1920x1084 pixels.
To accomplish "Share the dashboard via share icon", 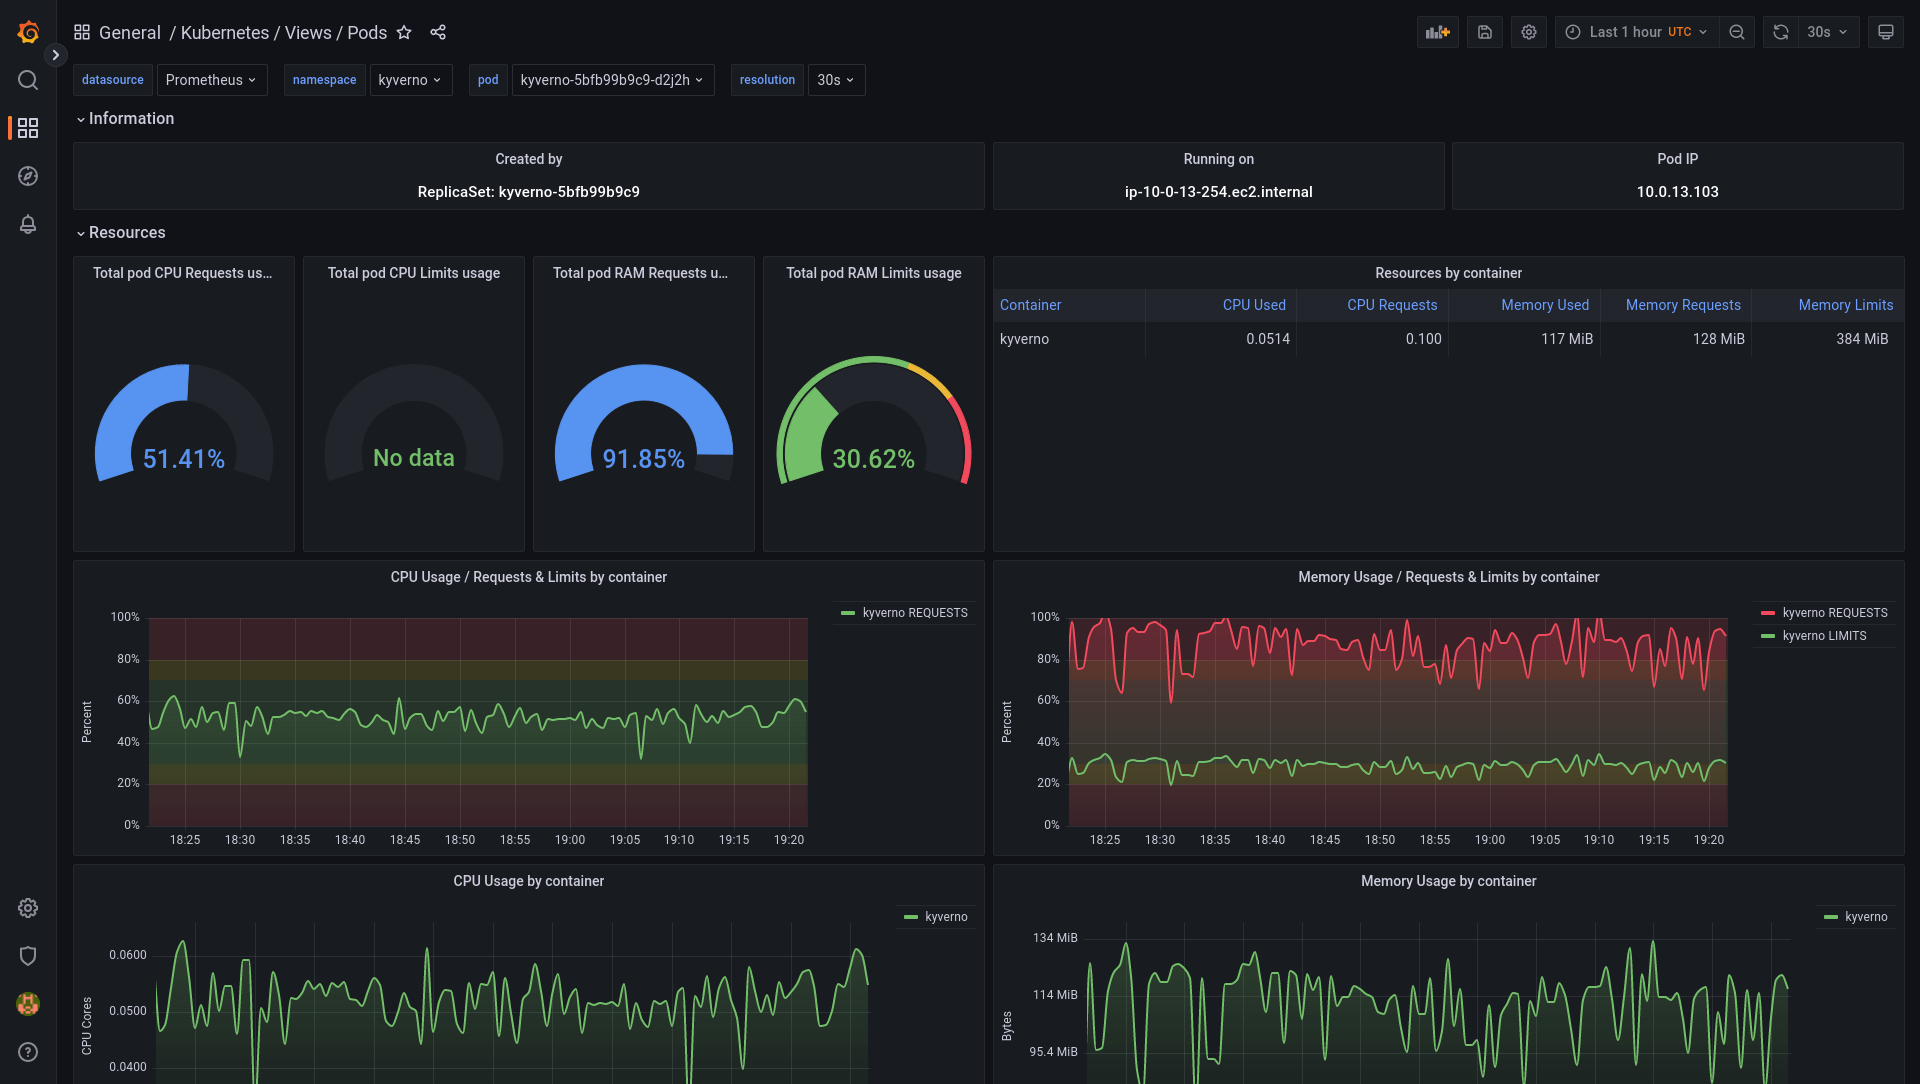I will coord(438,32).
